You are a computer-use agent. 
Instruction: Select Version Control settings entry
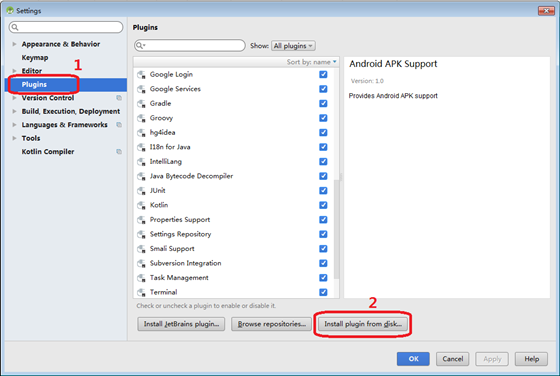click(48, 98)
